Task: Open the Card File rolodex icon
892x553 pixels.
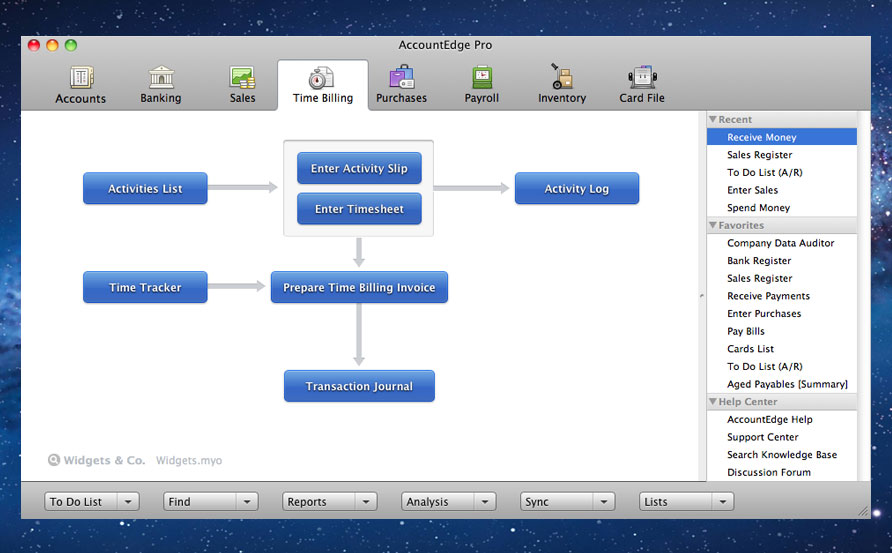Action: [x=642, y=77]
